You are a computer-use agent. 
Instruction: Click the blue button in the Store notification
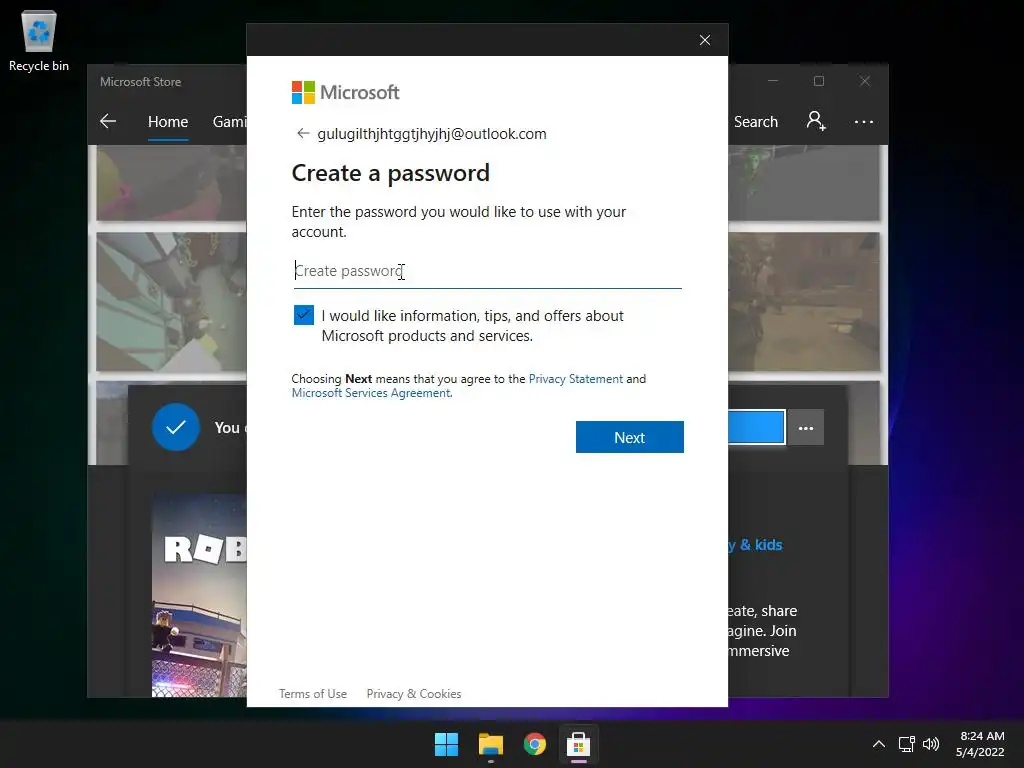756,427
